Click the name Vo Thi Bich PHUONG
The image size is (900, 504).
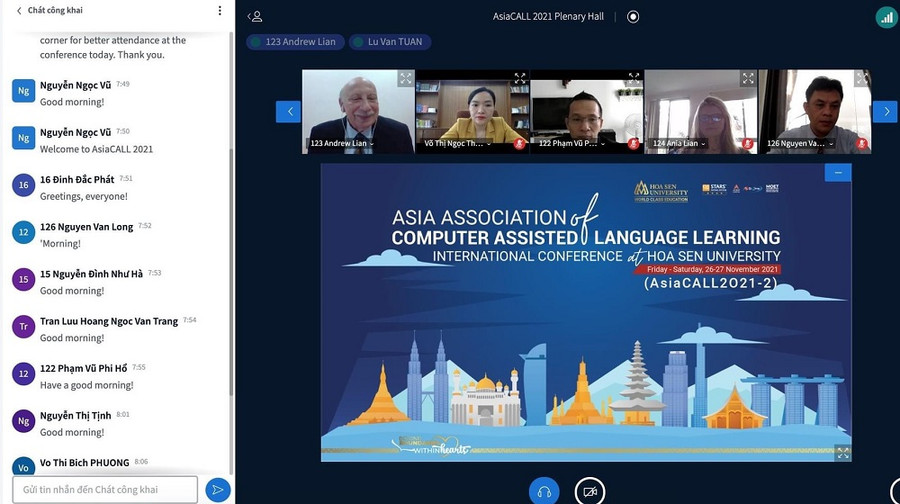point(85,463)
